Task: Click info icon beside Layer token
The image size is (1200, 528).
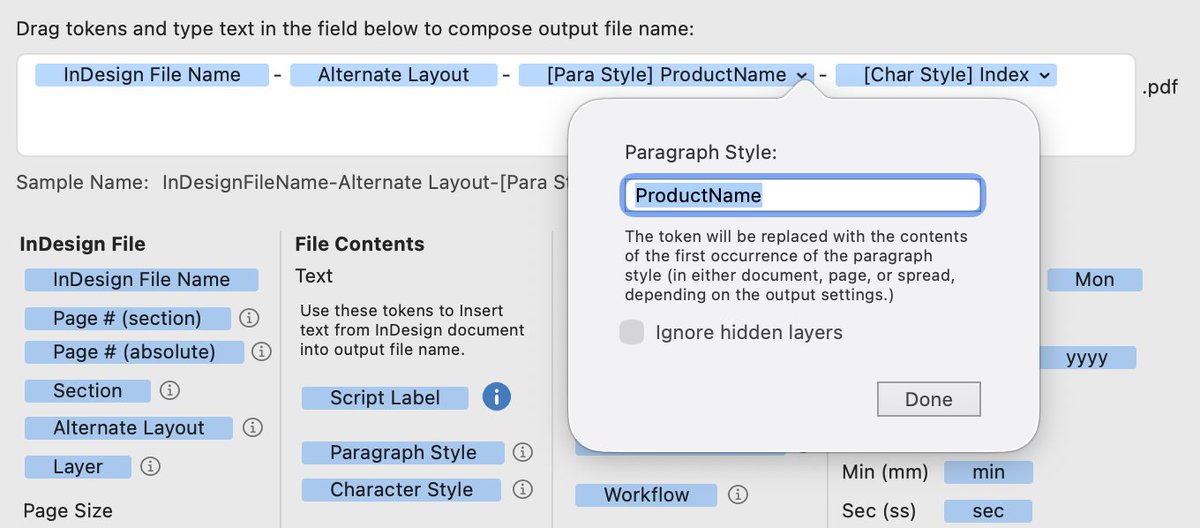Action: [150, 466]
